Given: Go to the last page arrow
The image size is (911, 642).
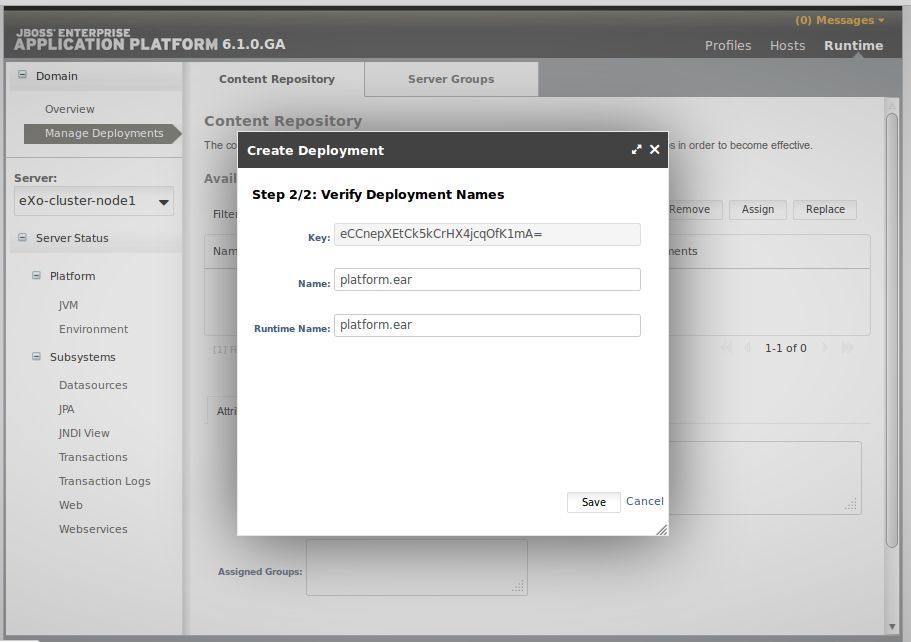Looking at the screenshot, I should (848, 348).
